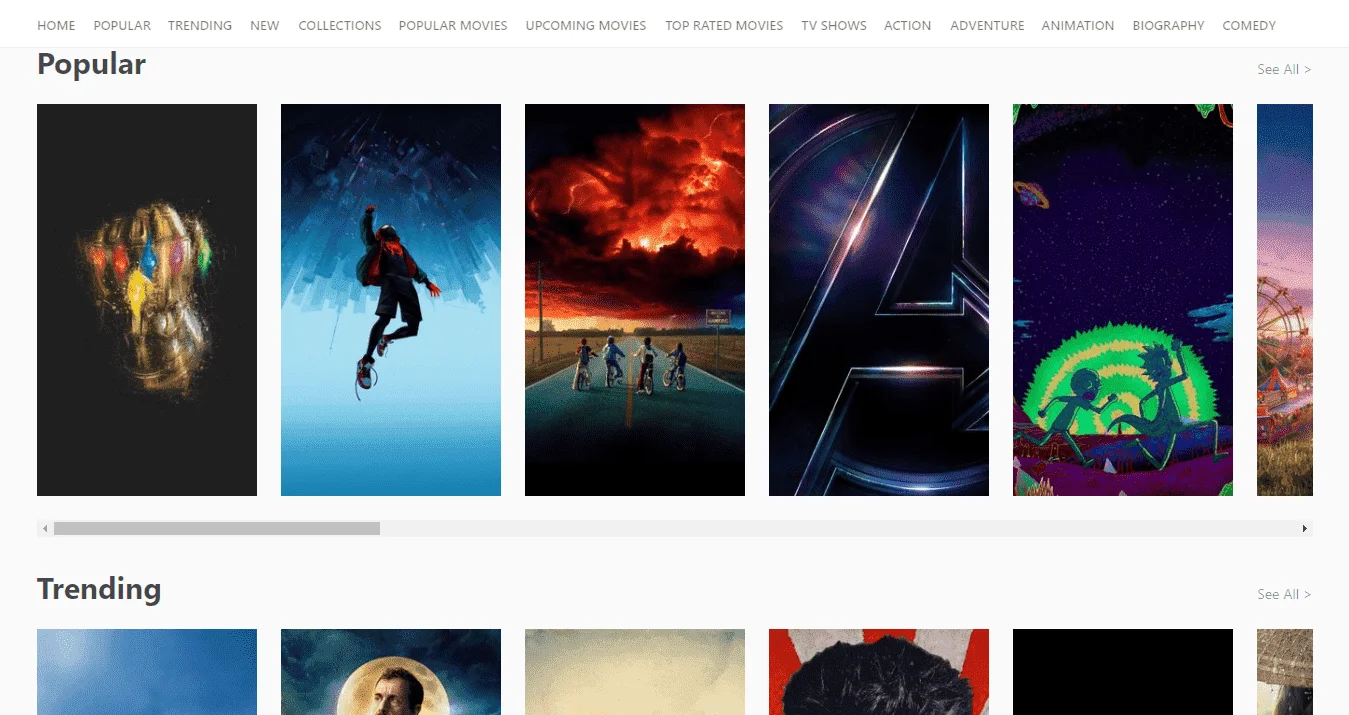Go to the POPULAR nav item
Image resolution: width=1349 pixels, height=715 pixels.
pyautogui.click(x=122, y=25)
